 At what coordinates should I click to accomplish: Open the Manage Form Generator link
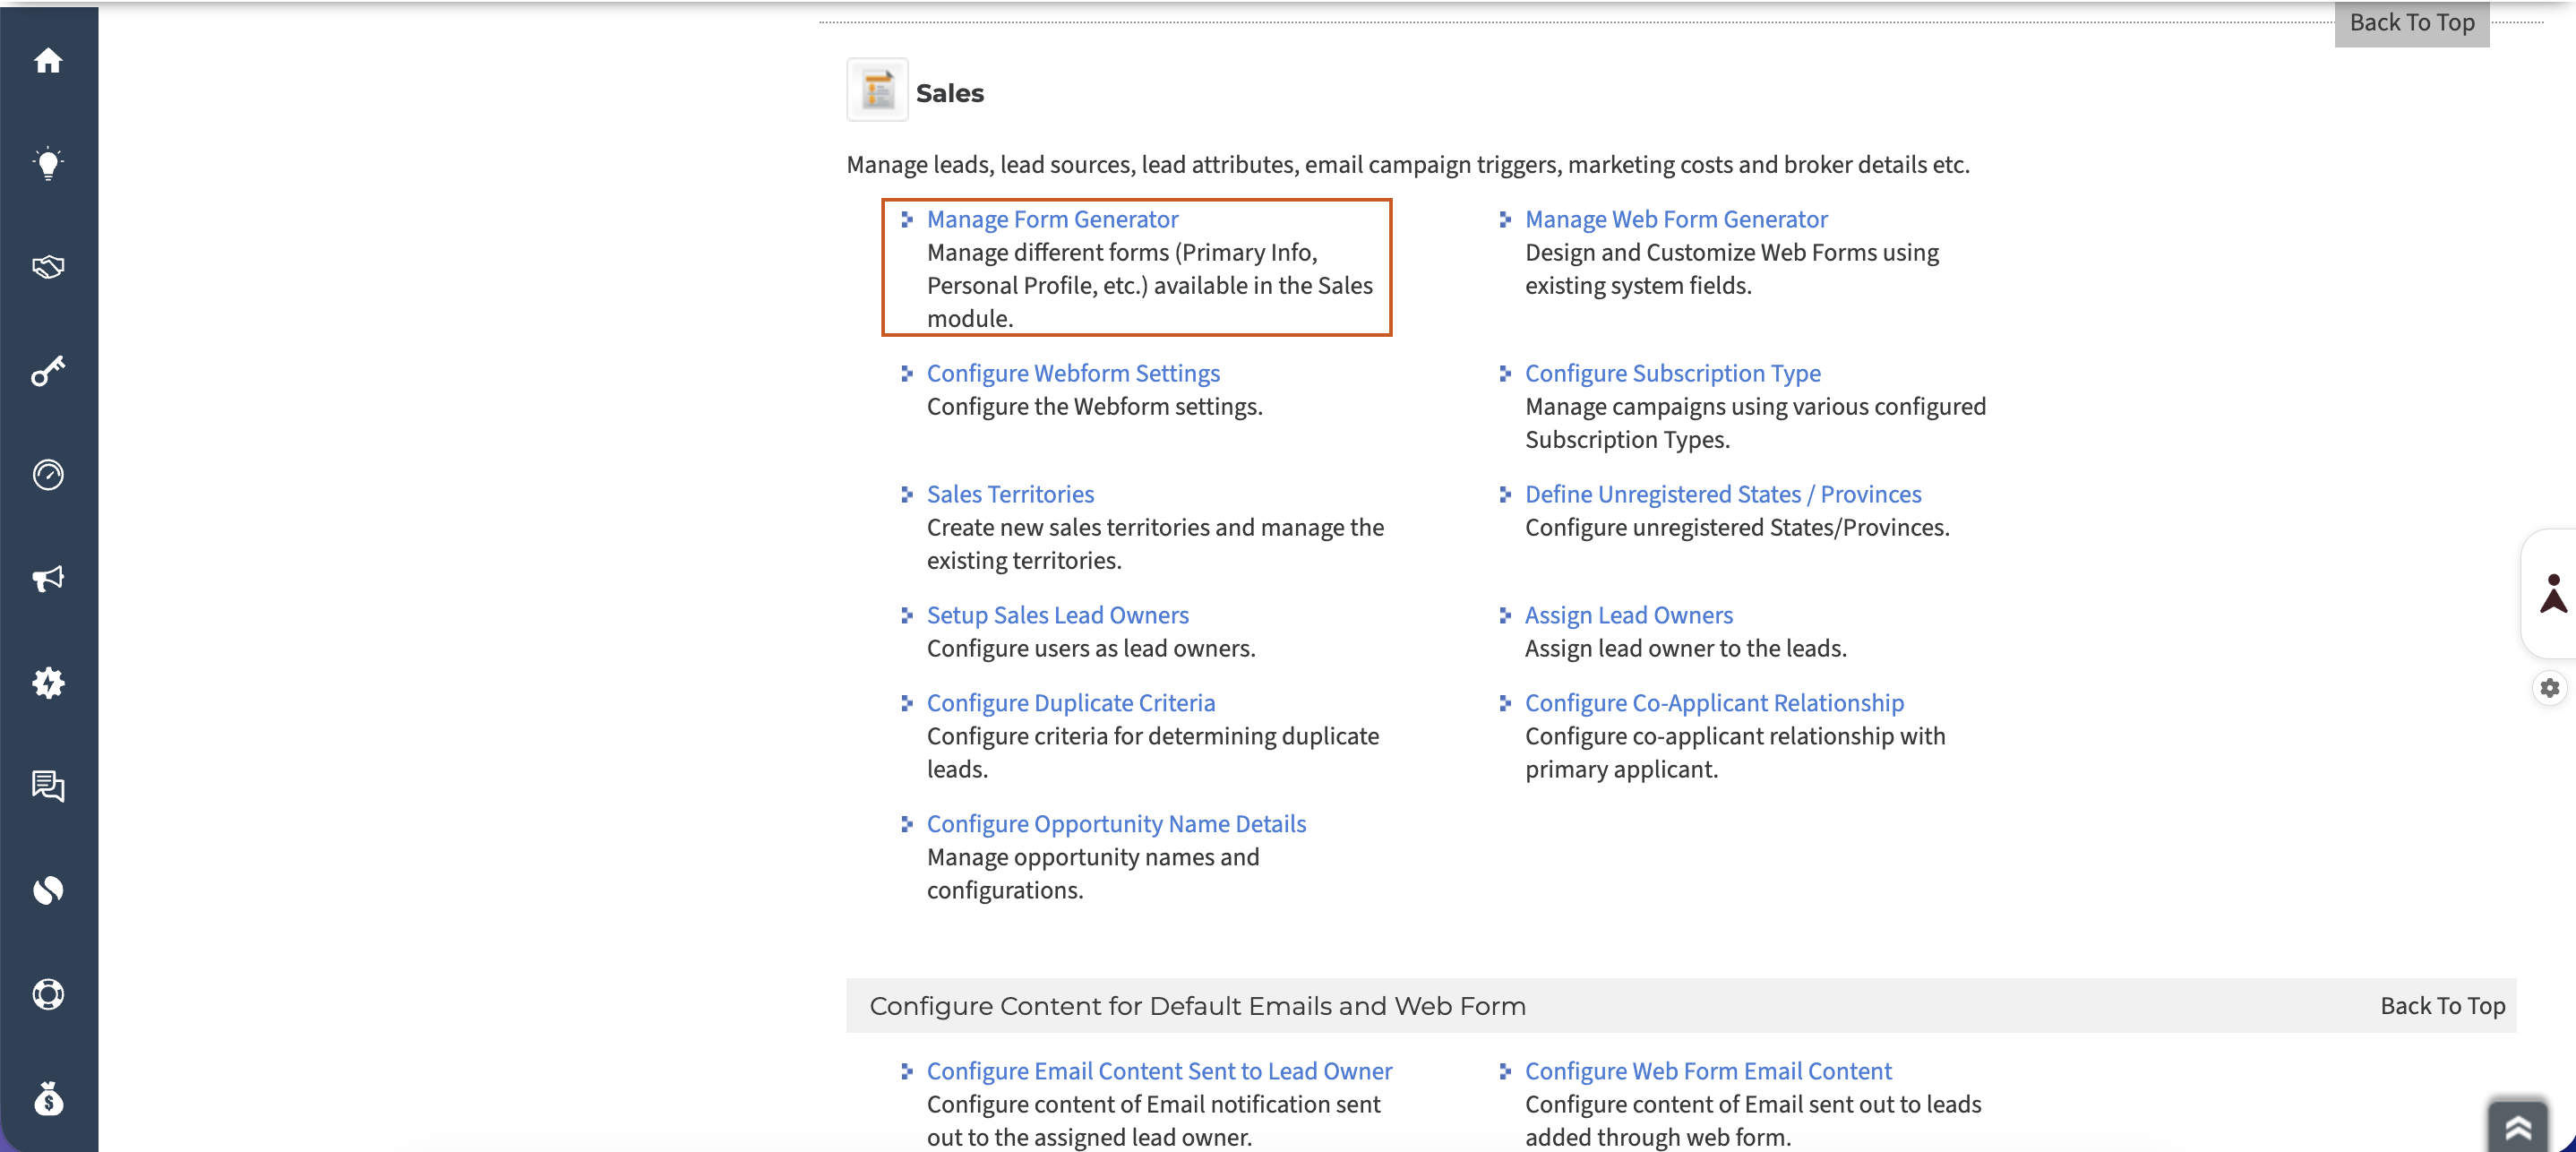pyautogui.click(x=1052, y=219)
